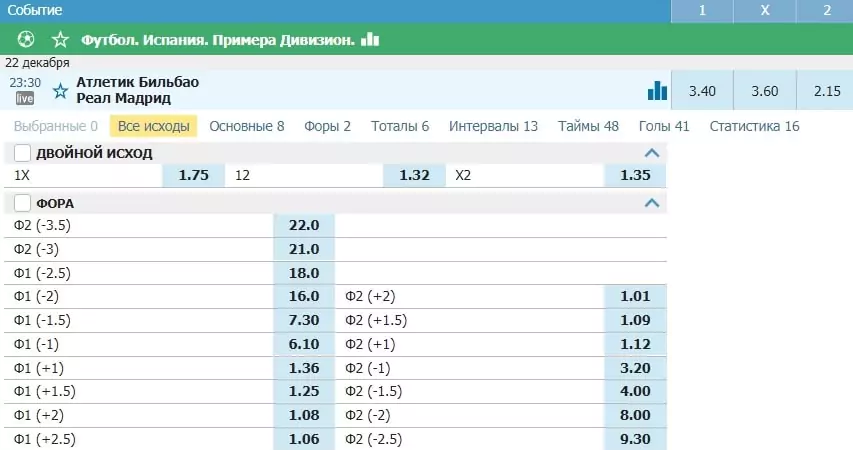The width and height of the screenshot is (853, 450).
Task: Collapse the ДВОЙНОЙ ИСХОД section
Action: [x=652, y=153]
